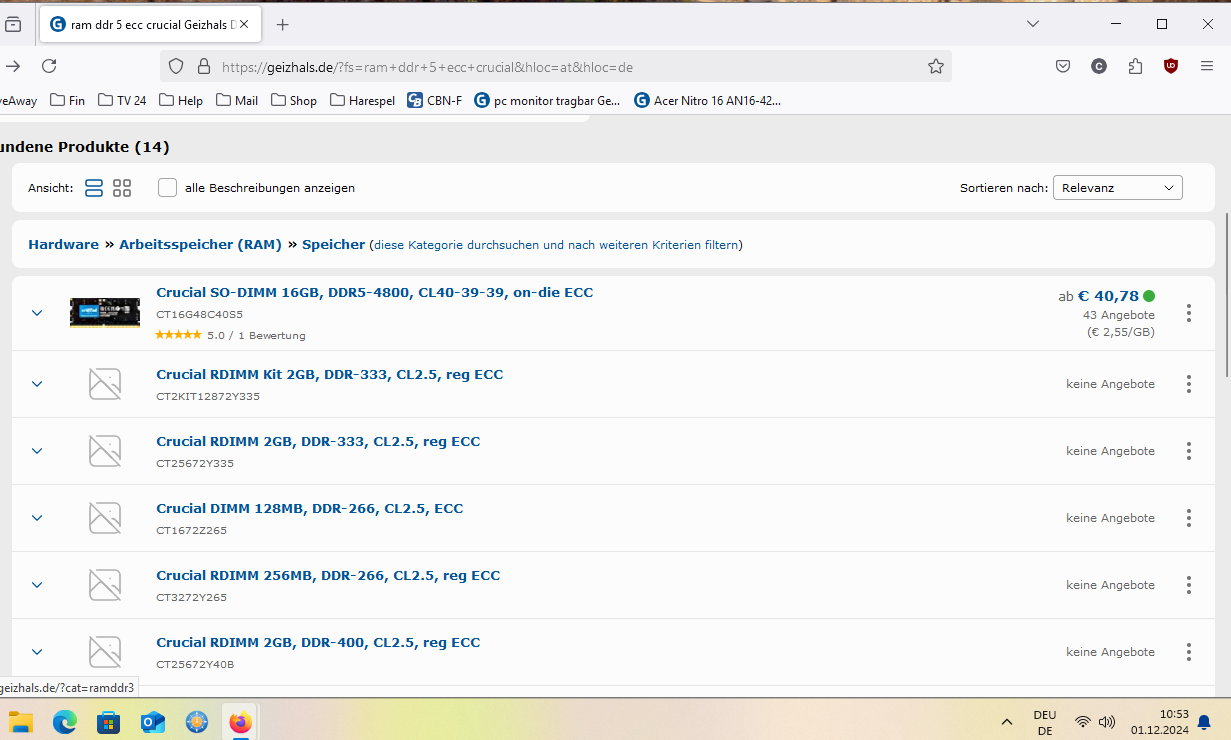Screen dimensions: 1231x740
Task: List all tabs dropdown arrow
Action: (x=1033, y=24)
